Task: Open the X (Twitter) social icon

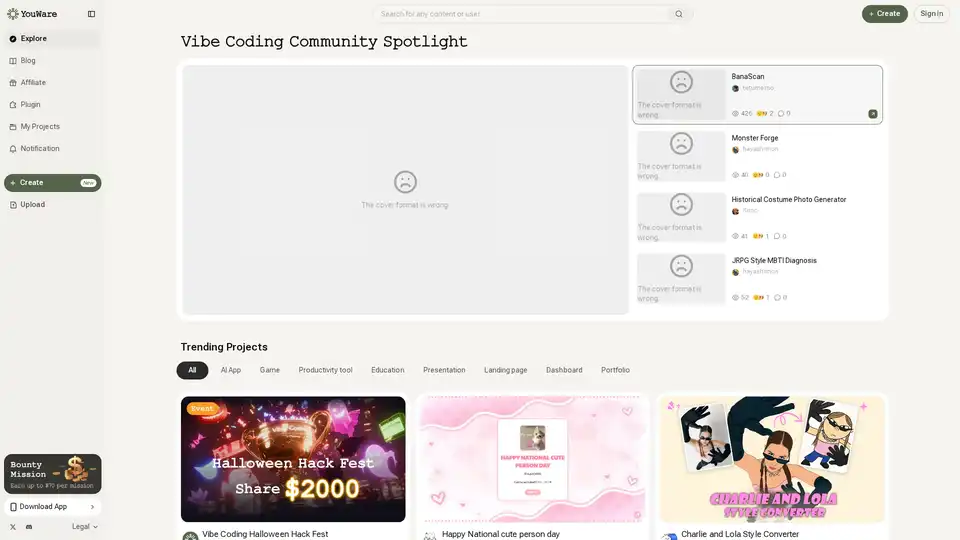Action: point(13,526)
